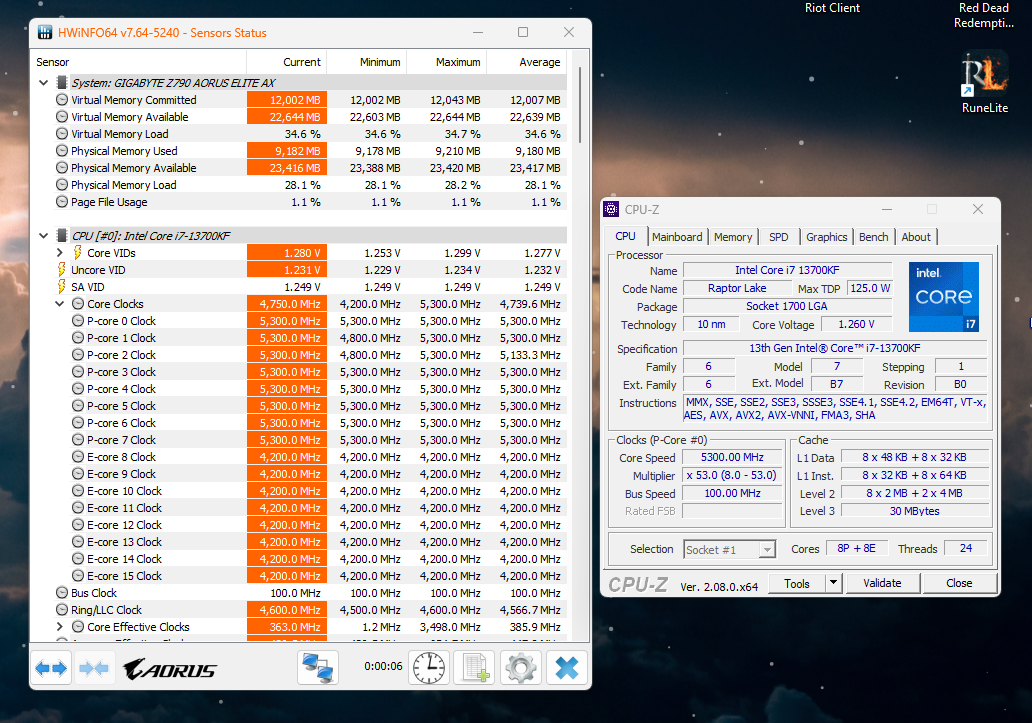Viewport: 1032px width, 723px height.
Task: Click the Core Speed 5300.00 MHz field
Action: [x=732, y=457]
